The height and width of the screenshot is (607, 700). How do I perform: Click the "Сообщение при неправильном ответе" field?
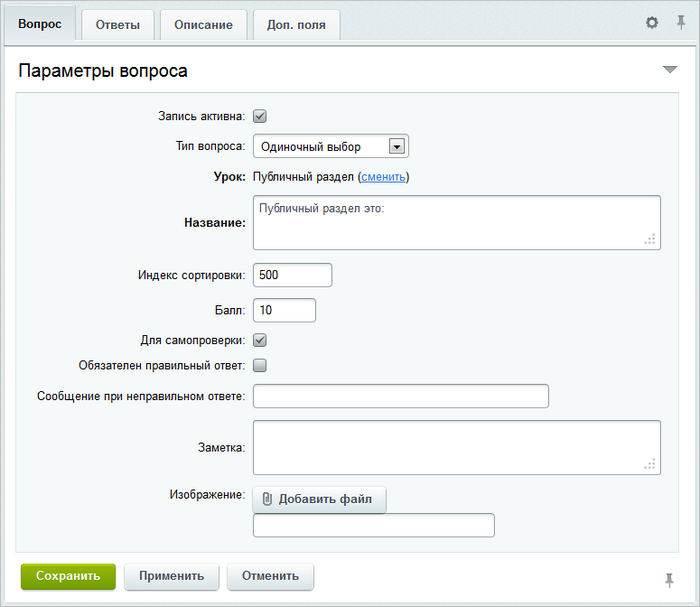pos(401,396)
